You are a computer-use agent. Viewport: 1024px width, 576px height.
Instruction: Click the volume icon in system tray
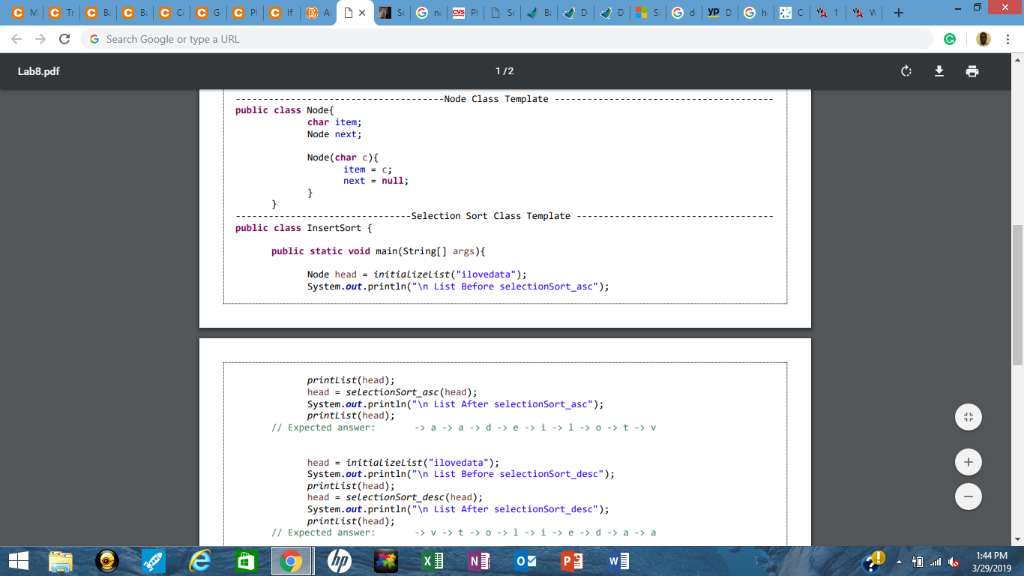coord(953,562)
